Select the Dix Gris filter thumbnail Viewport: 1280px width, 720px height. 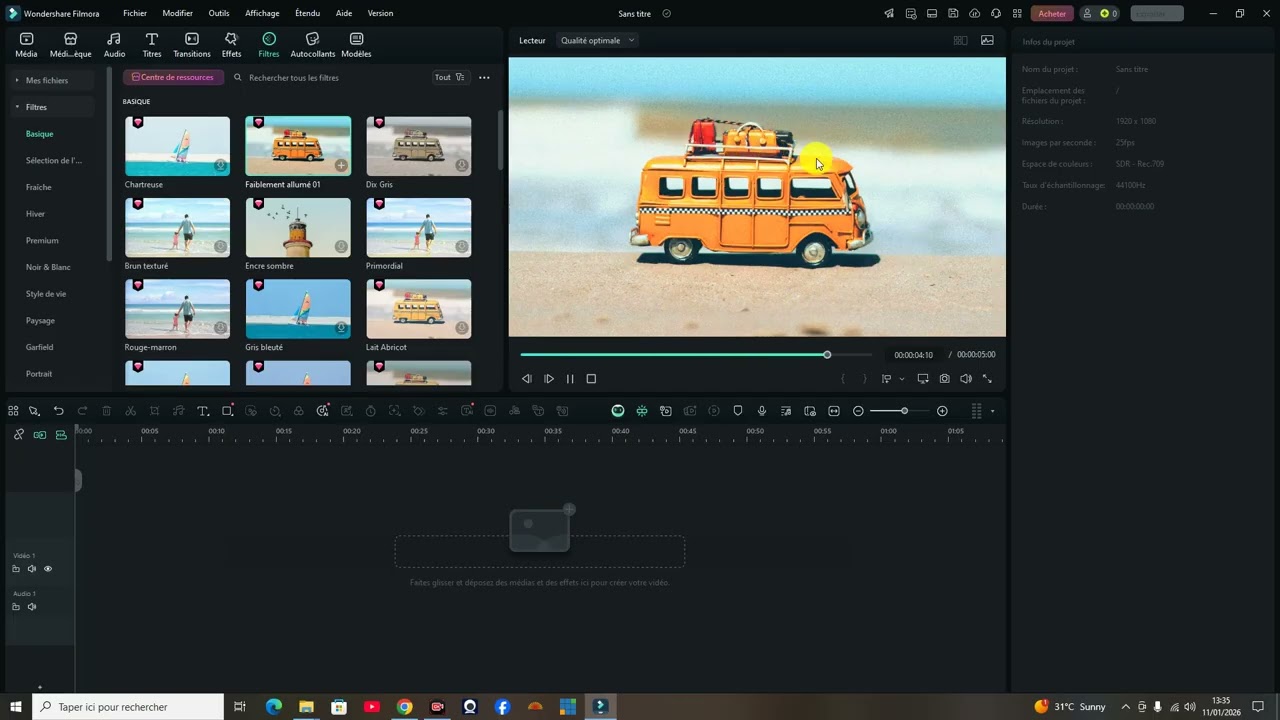[x=418, y=146]
